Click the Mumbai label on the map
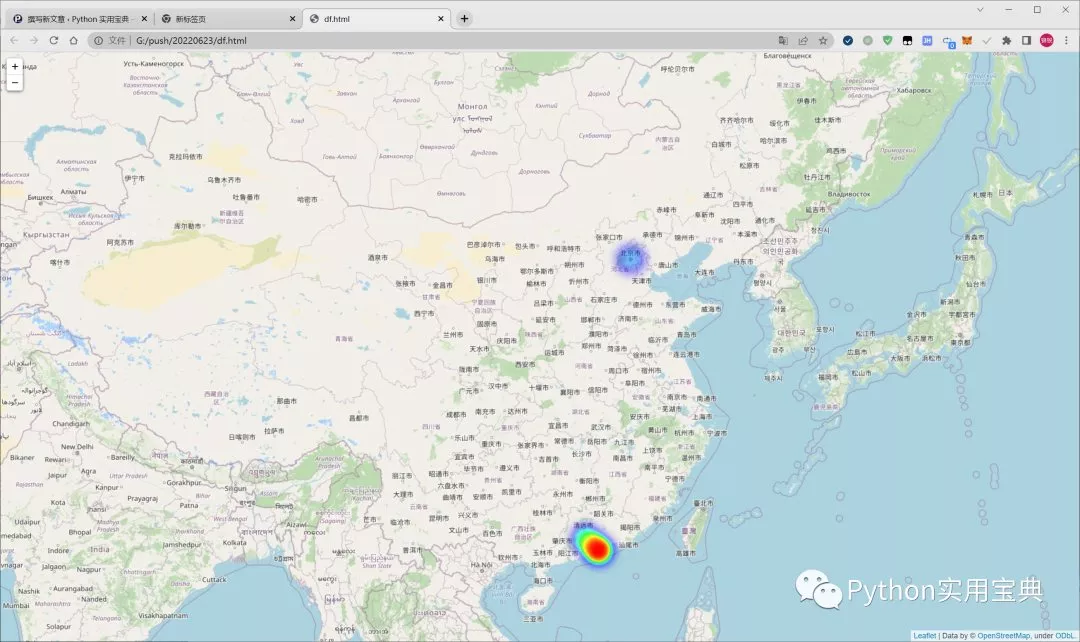The height and width of the screenshot is (642, 1080). pyautogui.click(x=16, y=605)
